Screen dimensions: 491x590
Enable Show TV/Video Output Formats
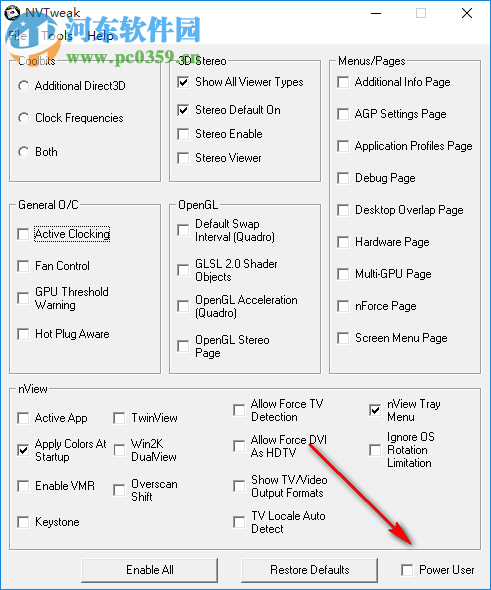click(239, 486)
